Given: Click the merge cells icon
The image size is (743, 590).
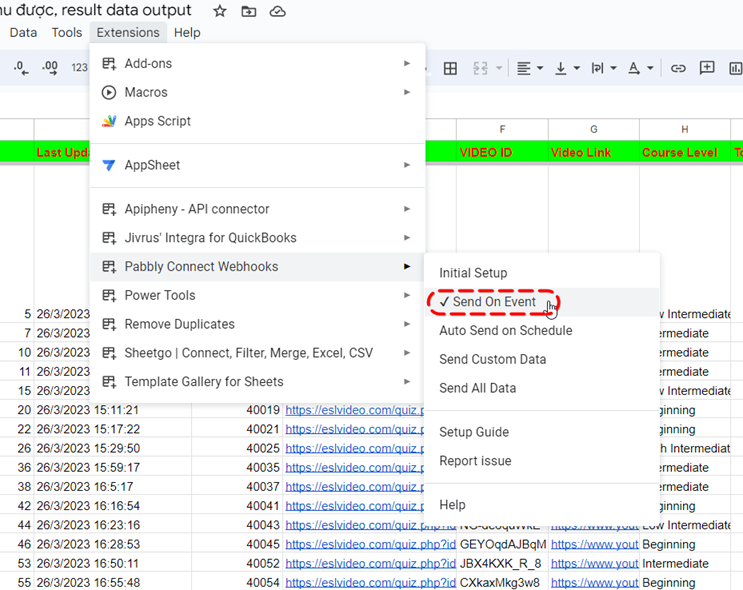Looking at the screenshot, I should tap(480, 69).
